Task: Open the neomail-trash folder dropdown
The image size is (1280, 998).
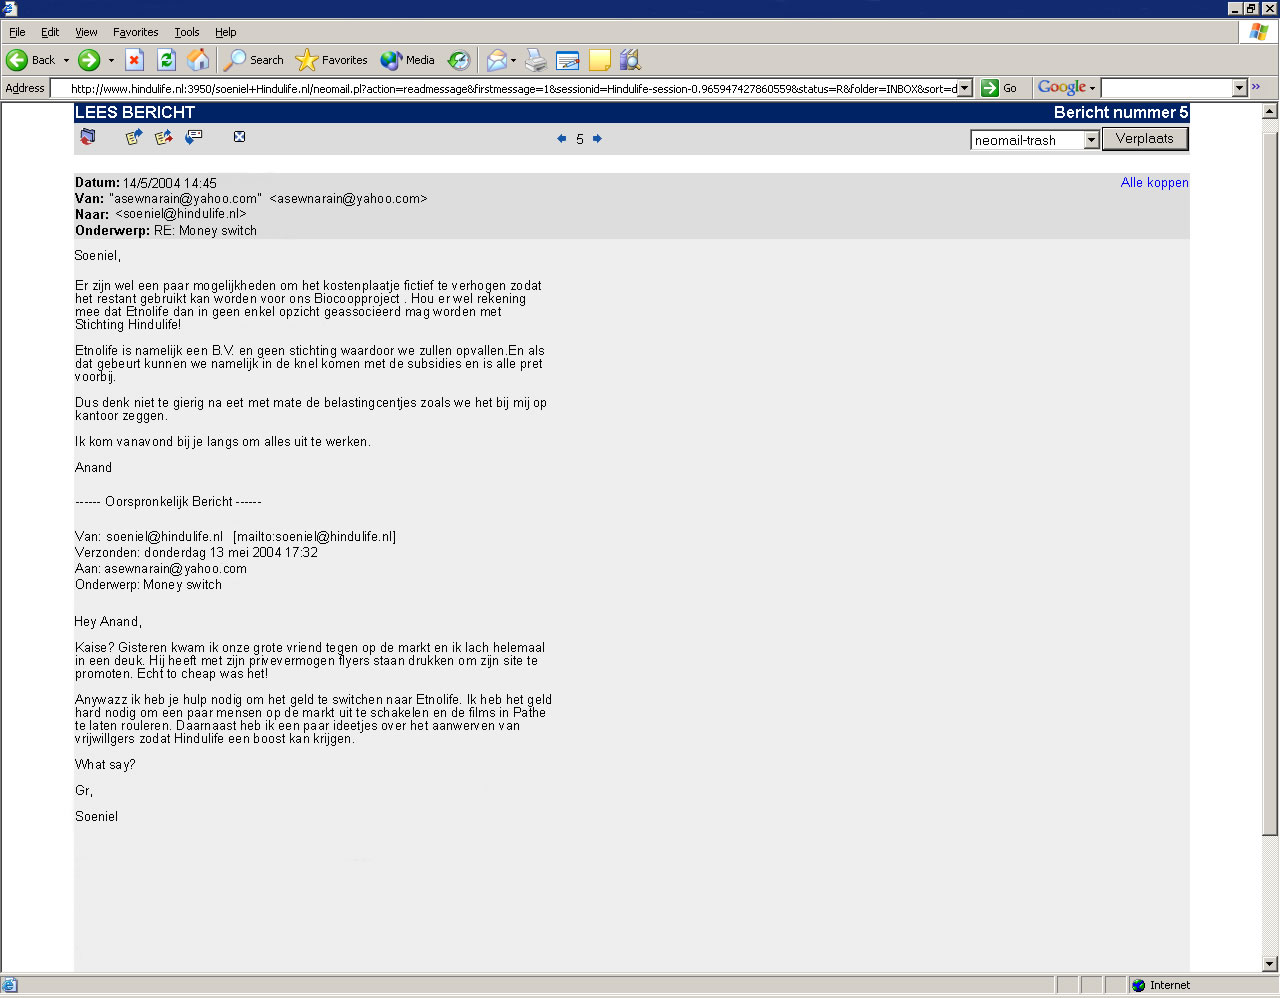Action: pos(1091,140)
